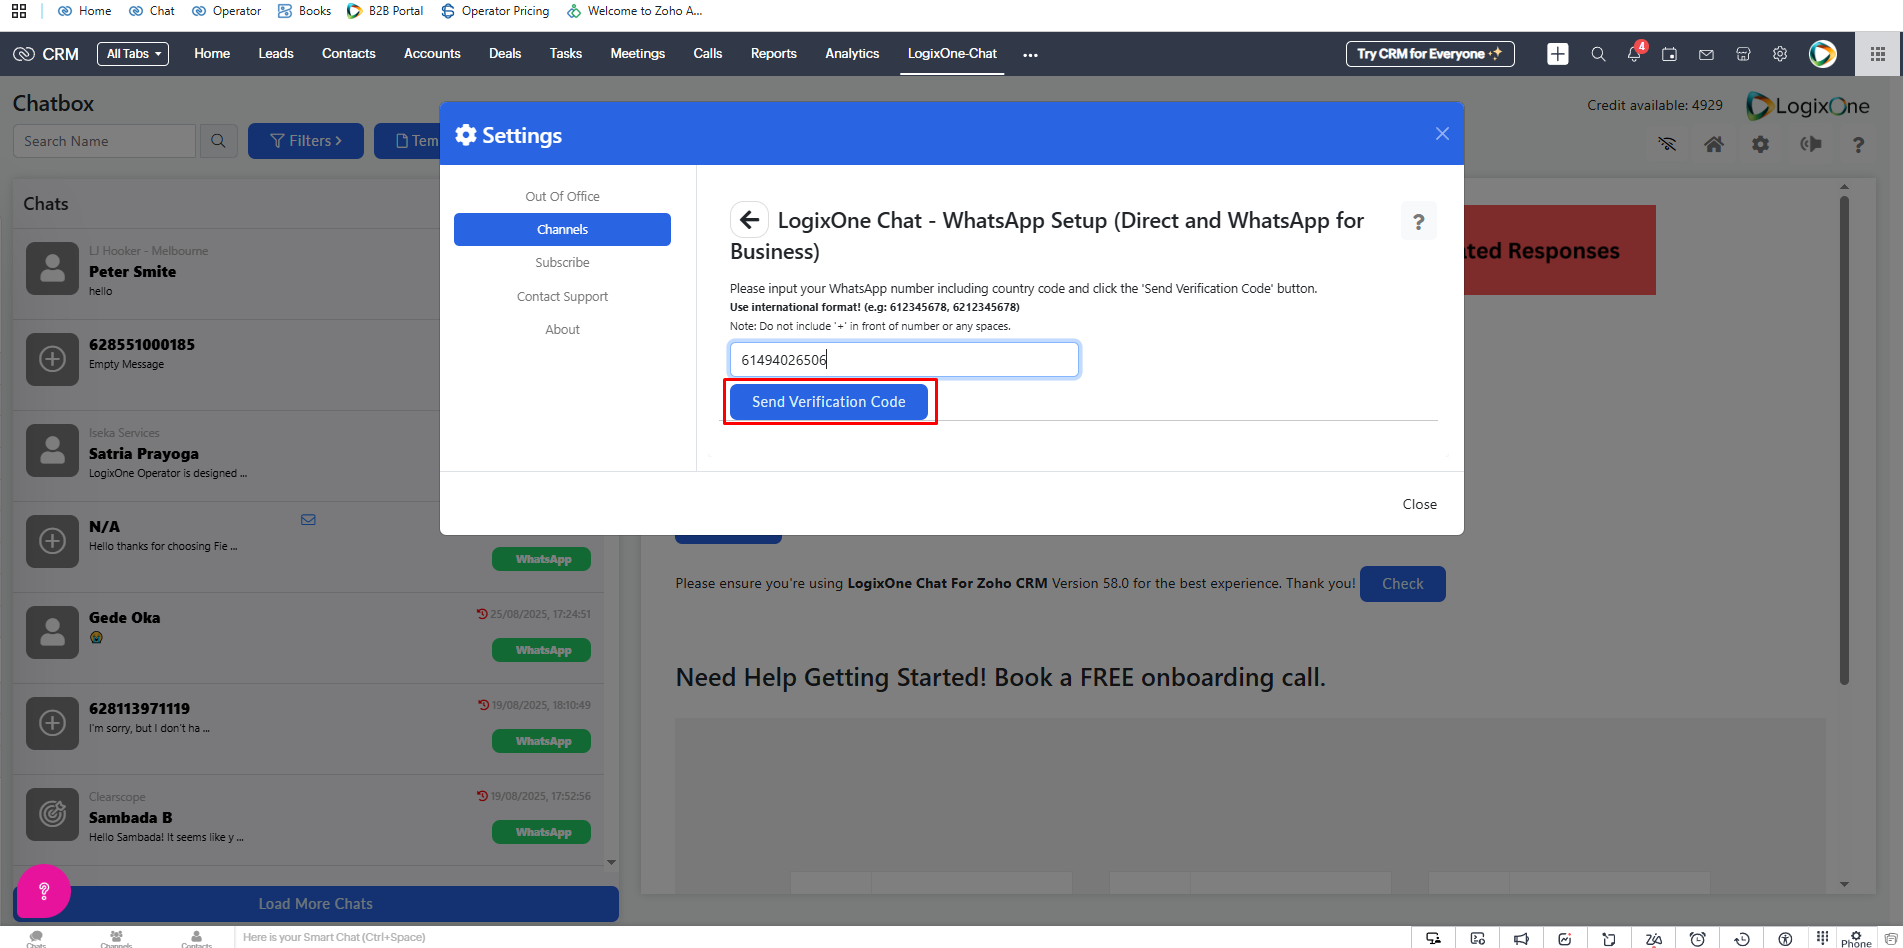Open recent items history icon in bottom bar
Viewport: 1903px width, 948px height.
(1741, 938)
